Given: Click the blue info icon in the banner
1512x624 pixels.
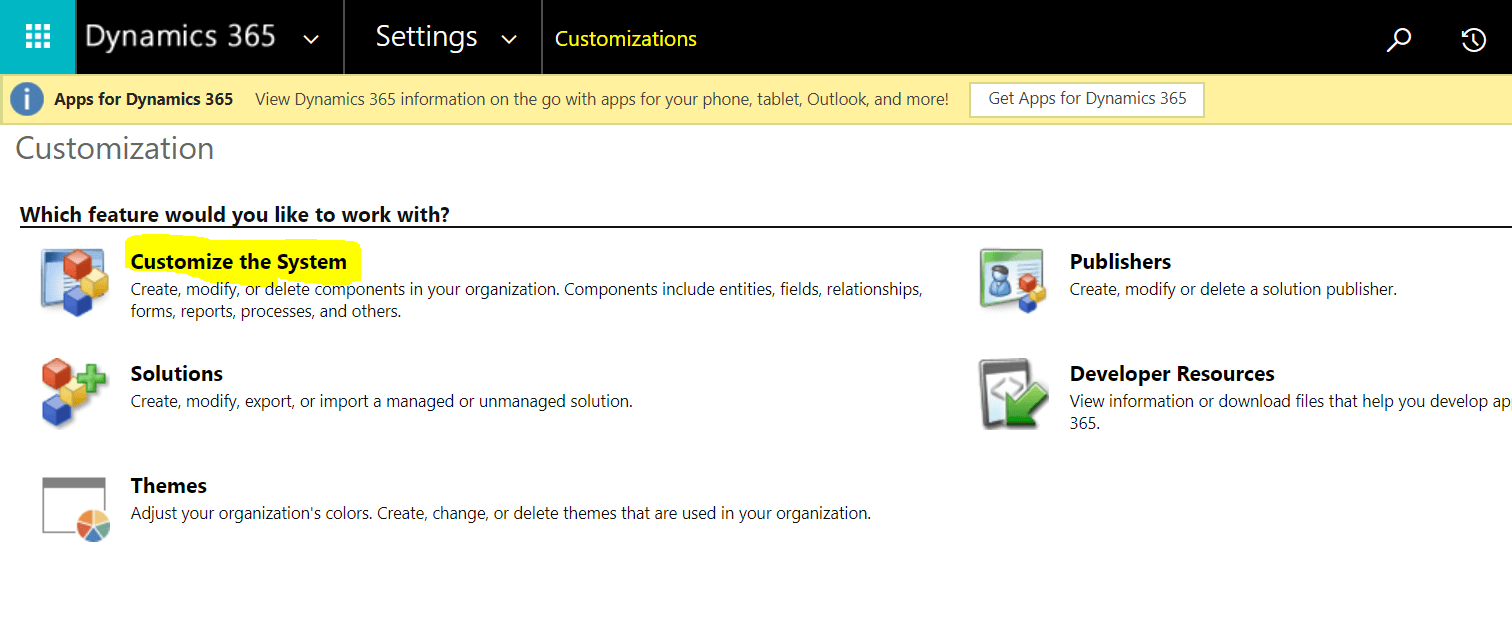Looking at the screenshot, I should click(x=27, y=99).
